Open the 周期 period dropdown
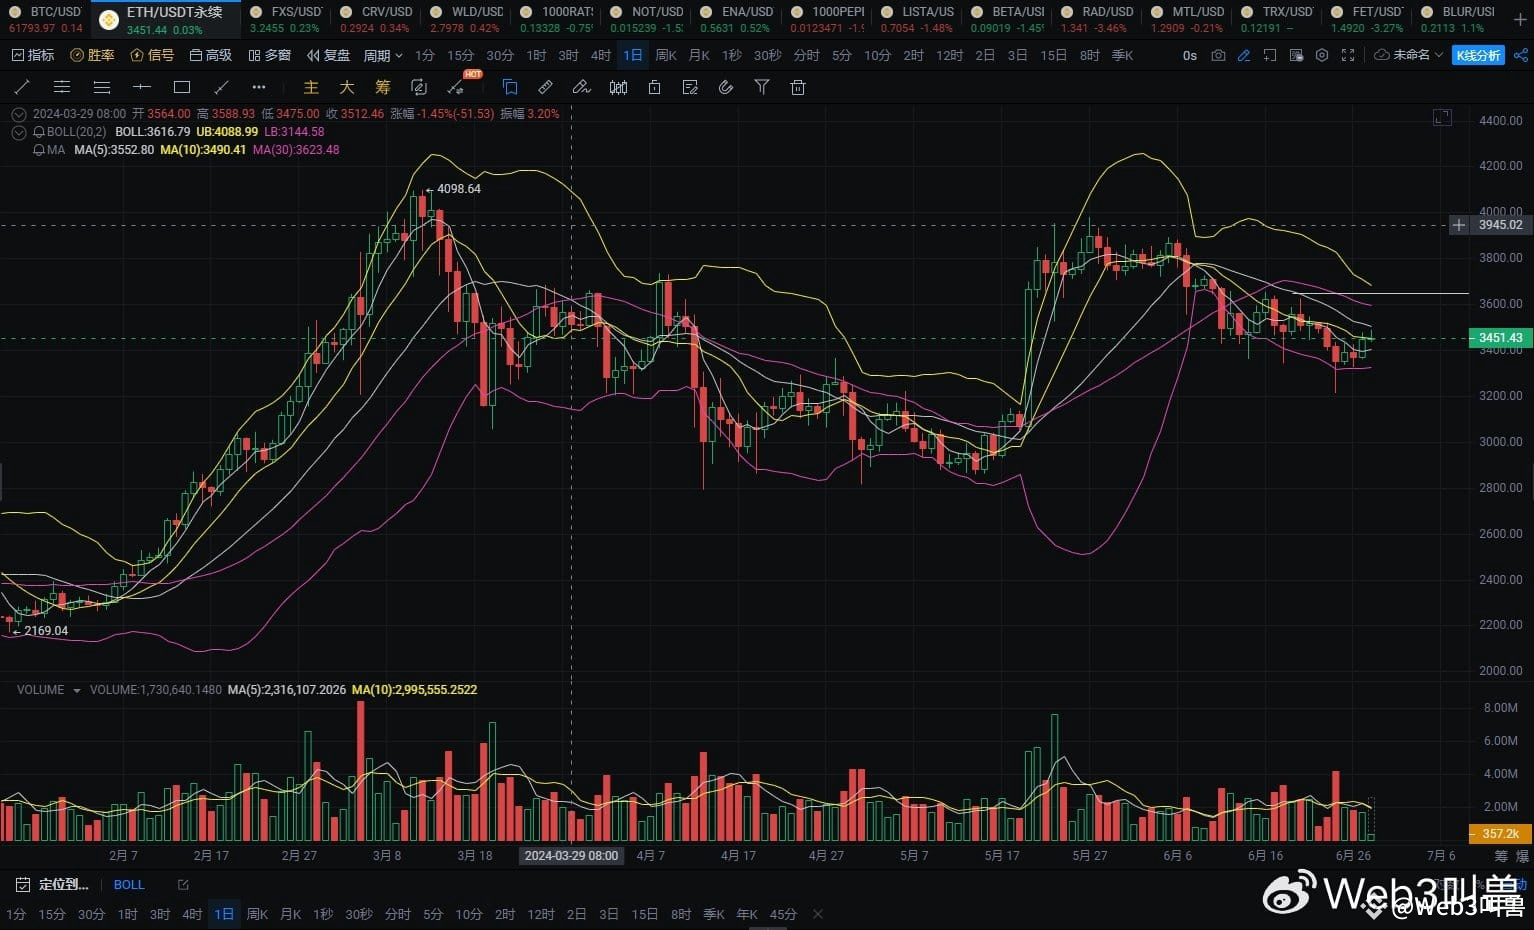The width and height of the screenshot is (1534, 930). 383,56
